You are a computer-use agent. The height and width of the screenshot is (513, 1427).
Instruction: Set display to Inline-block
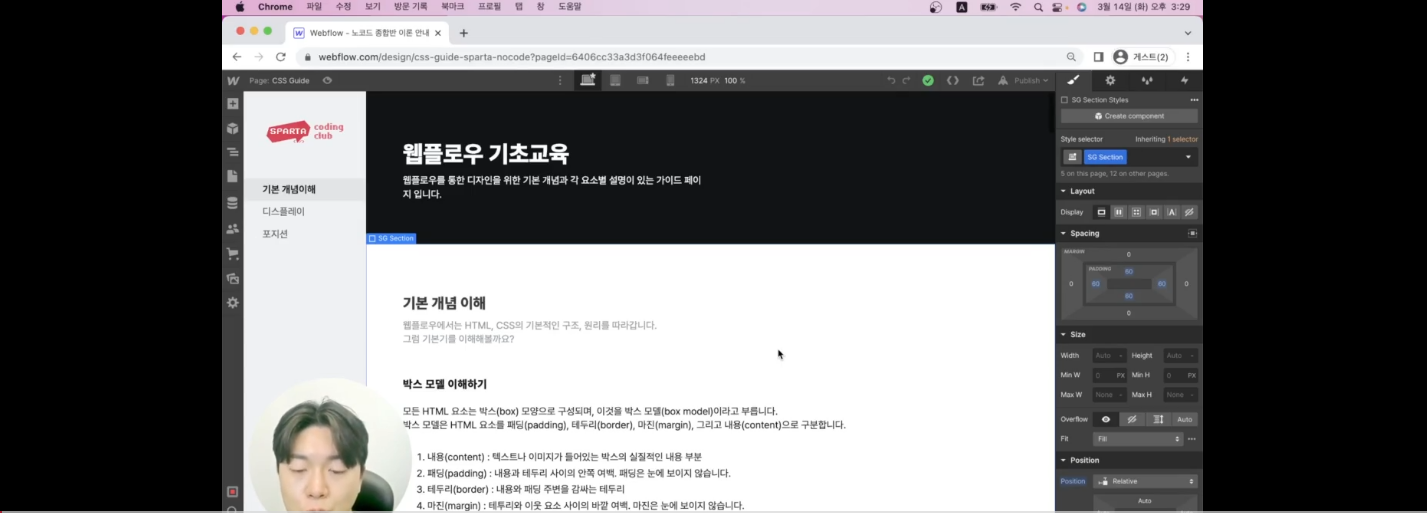pos(1154,212)
